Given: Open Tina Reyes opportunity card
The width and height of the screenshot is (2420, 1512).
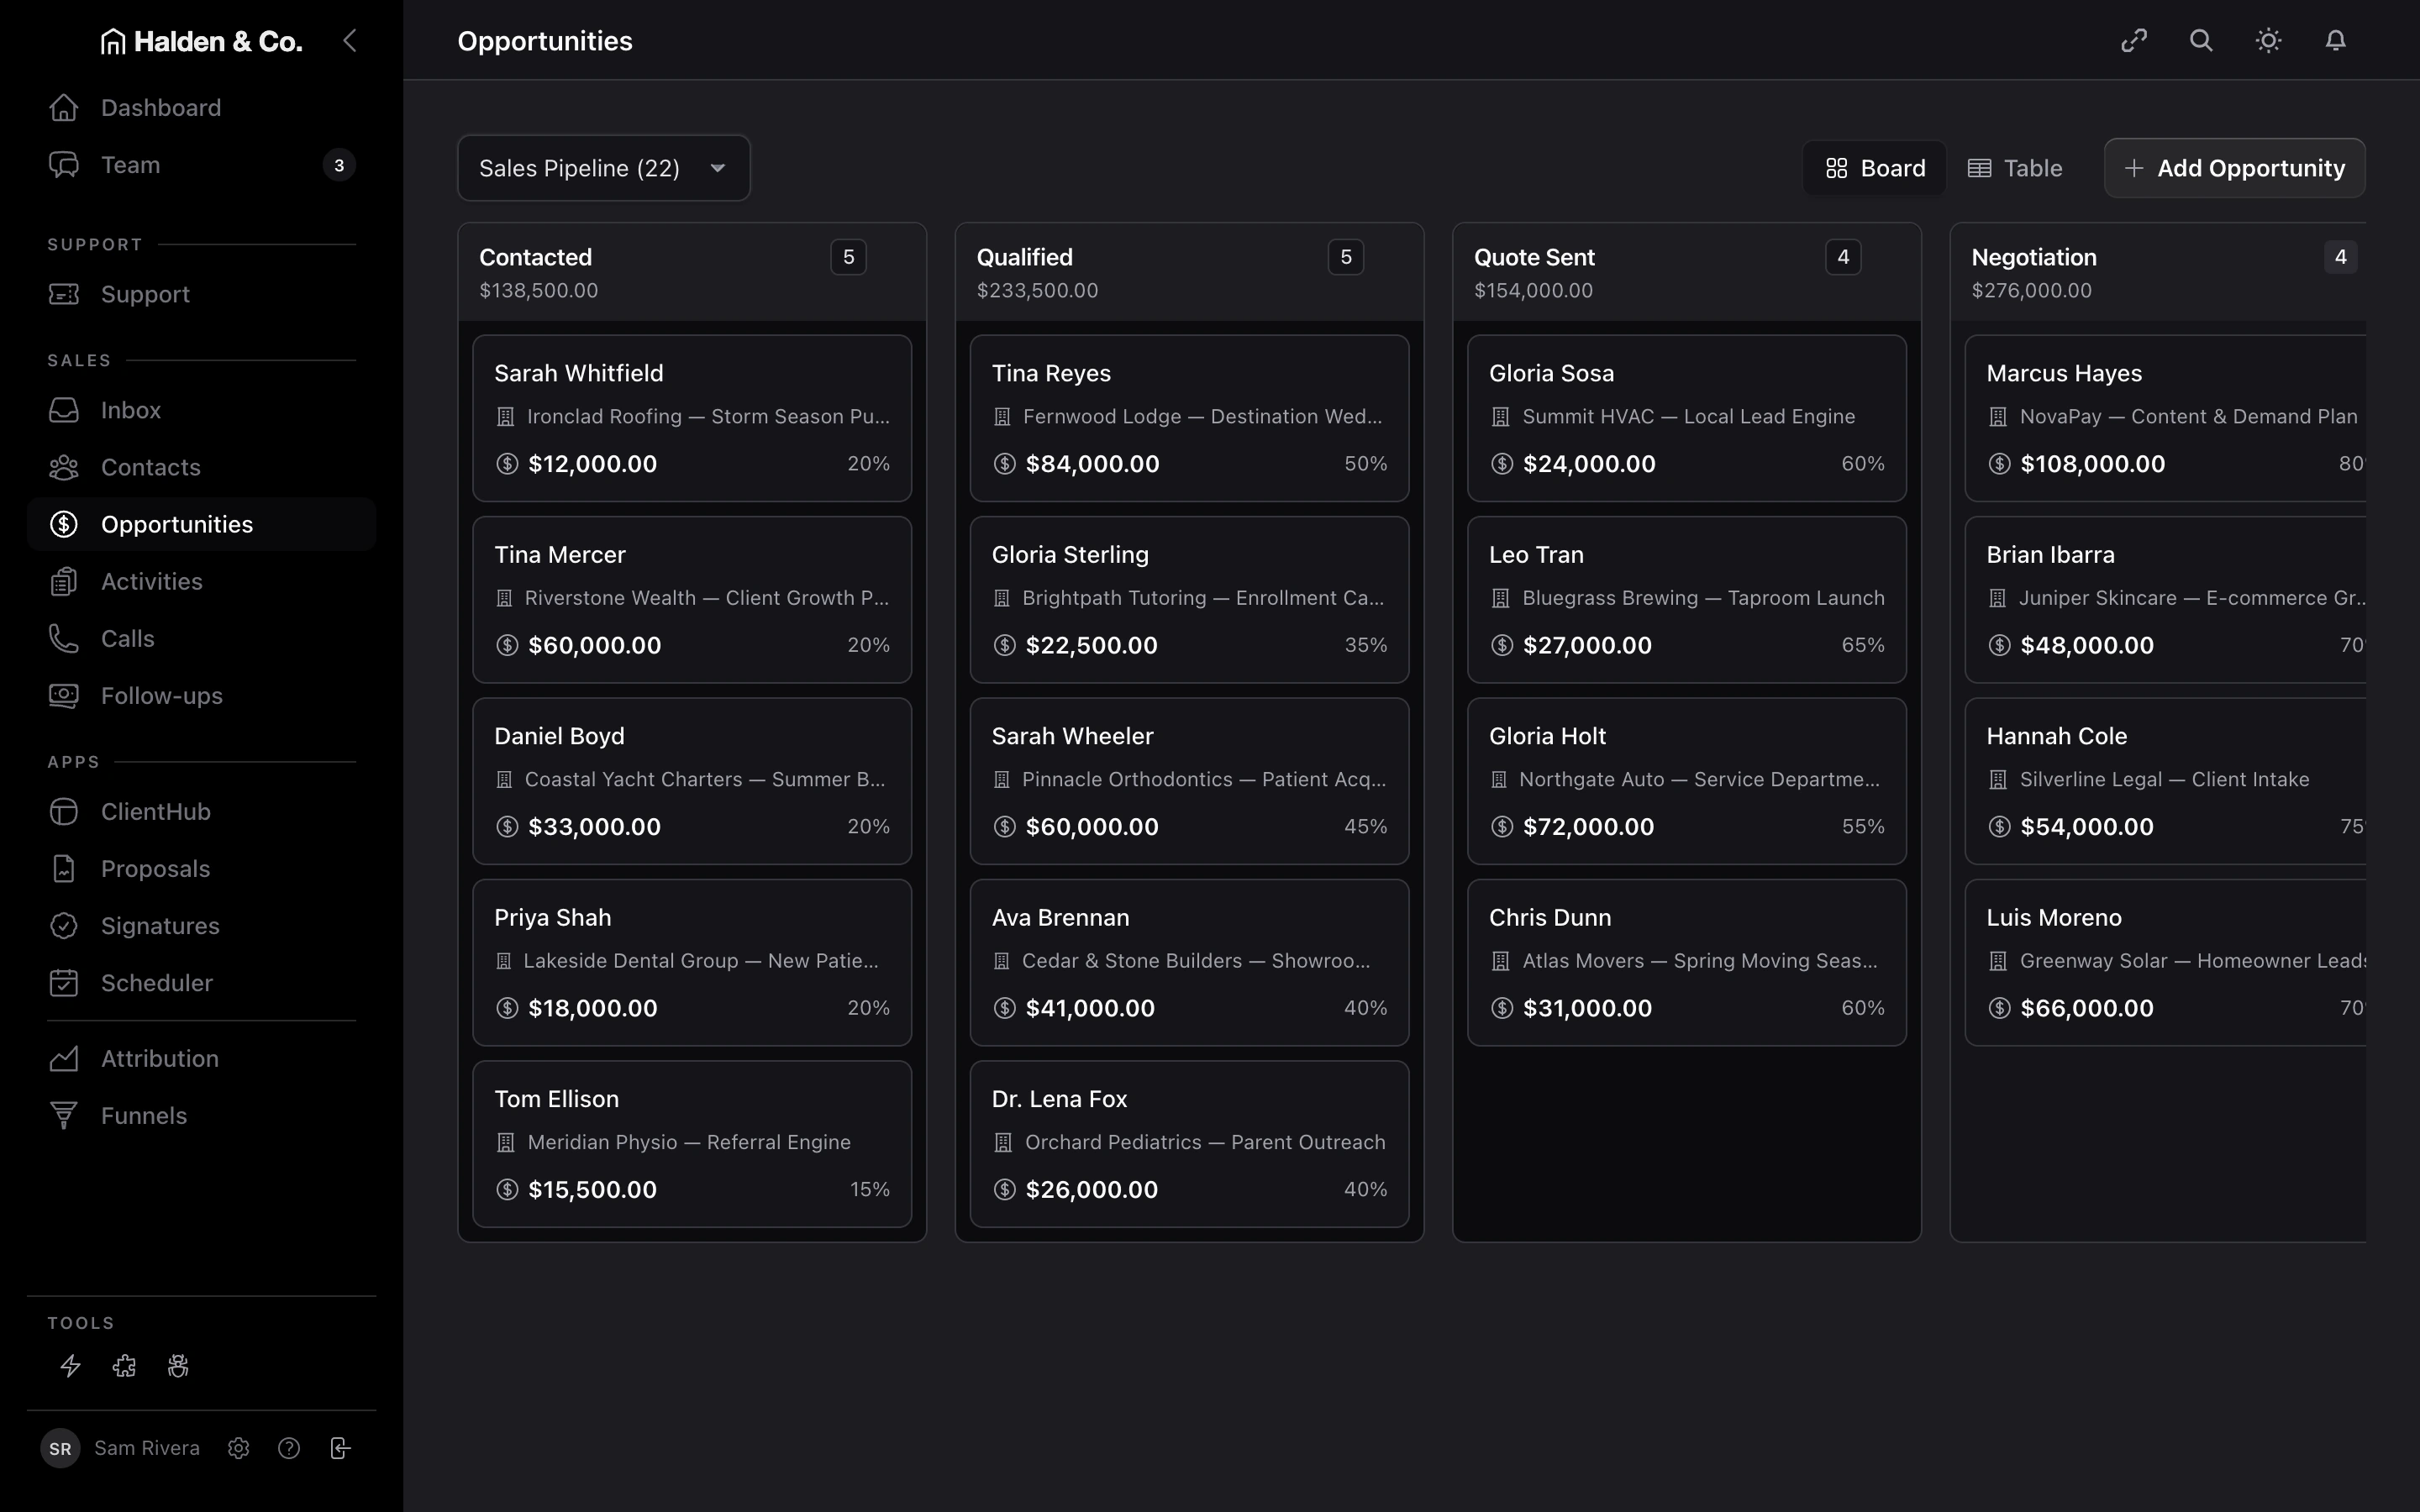Looking at the screenshot, I should pos(1189,418).
